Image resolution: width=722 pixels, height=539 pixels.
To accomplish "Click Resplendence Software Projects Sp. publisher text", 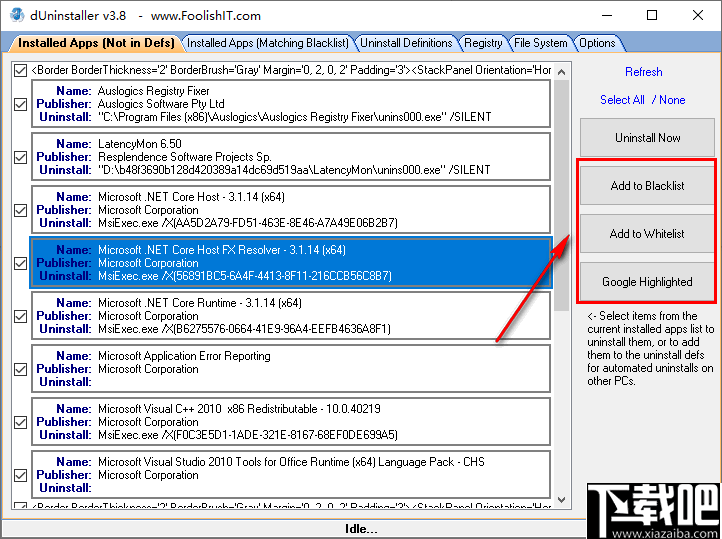I will tap(185, 157).
